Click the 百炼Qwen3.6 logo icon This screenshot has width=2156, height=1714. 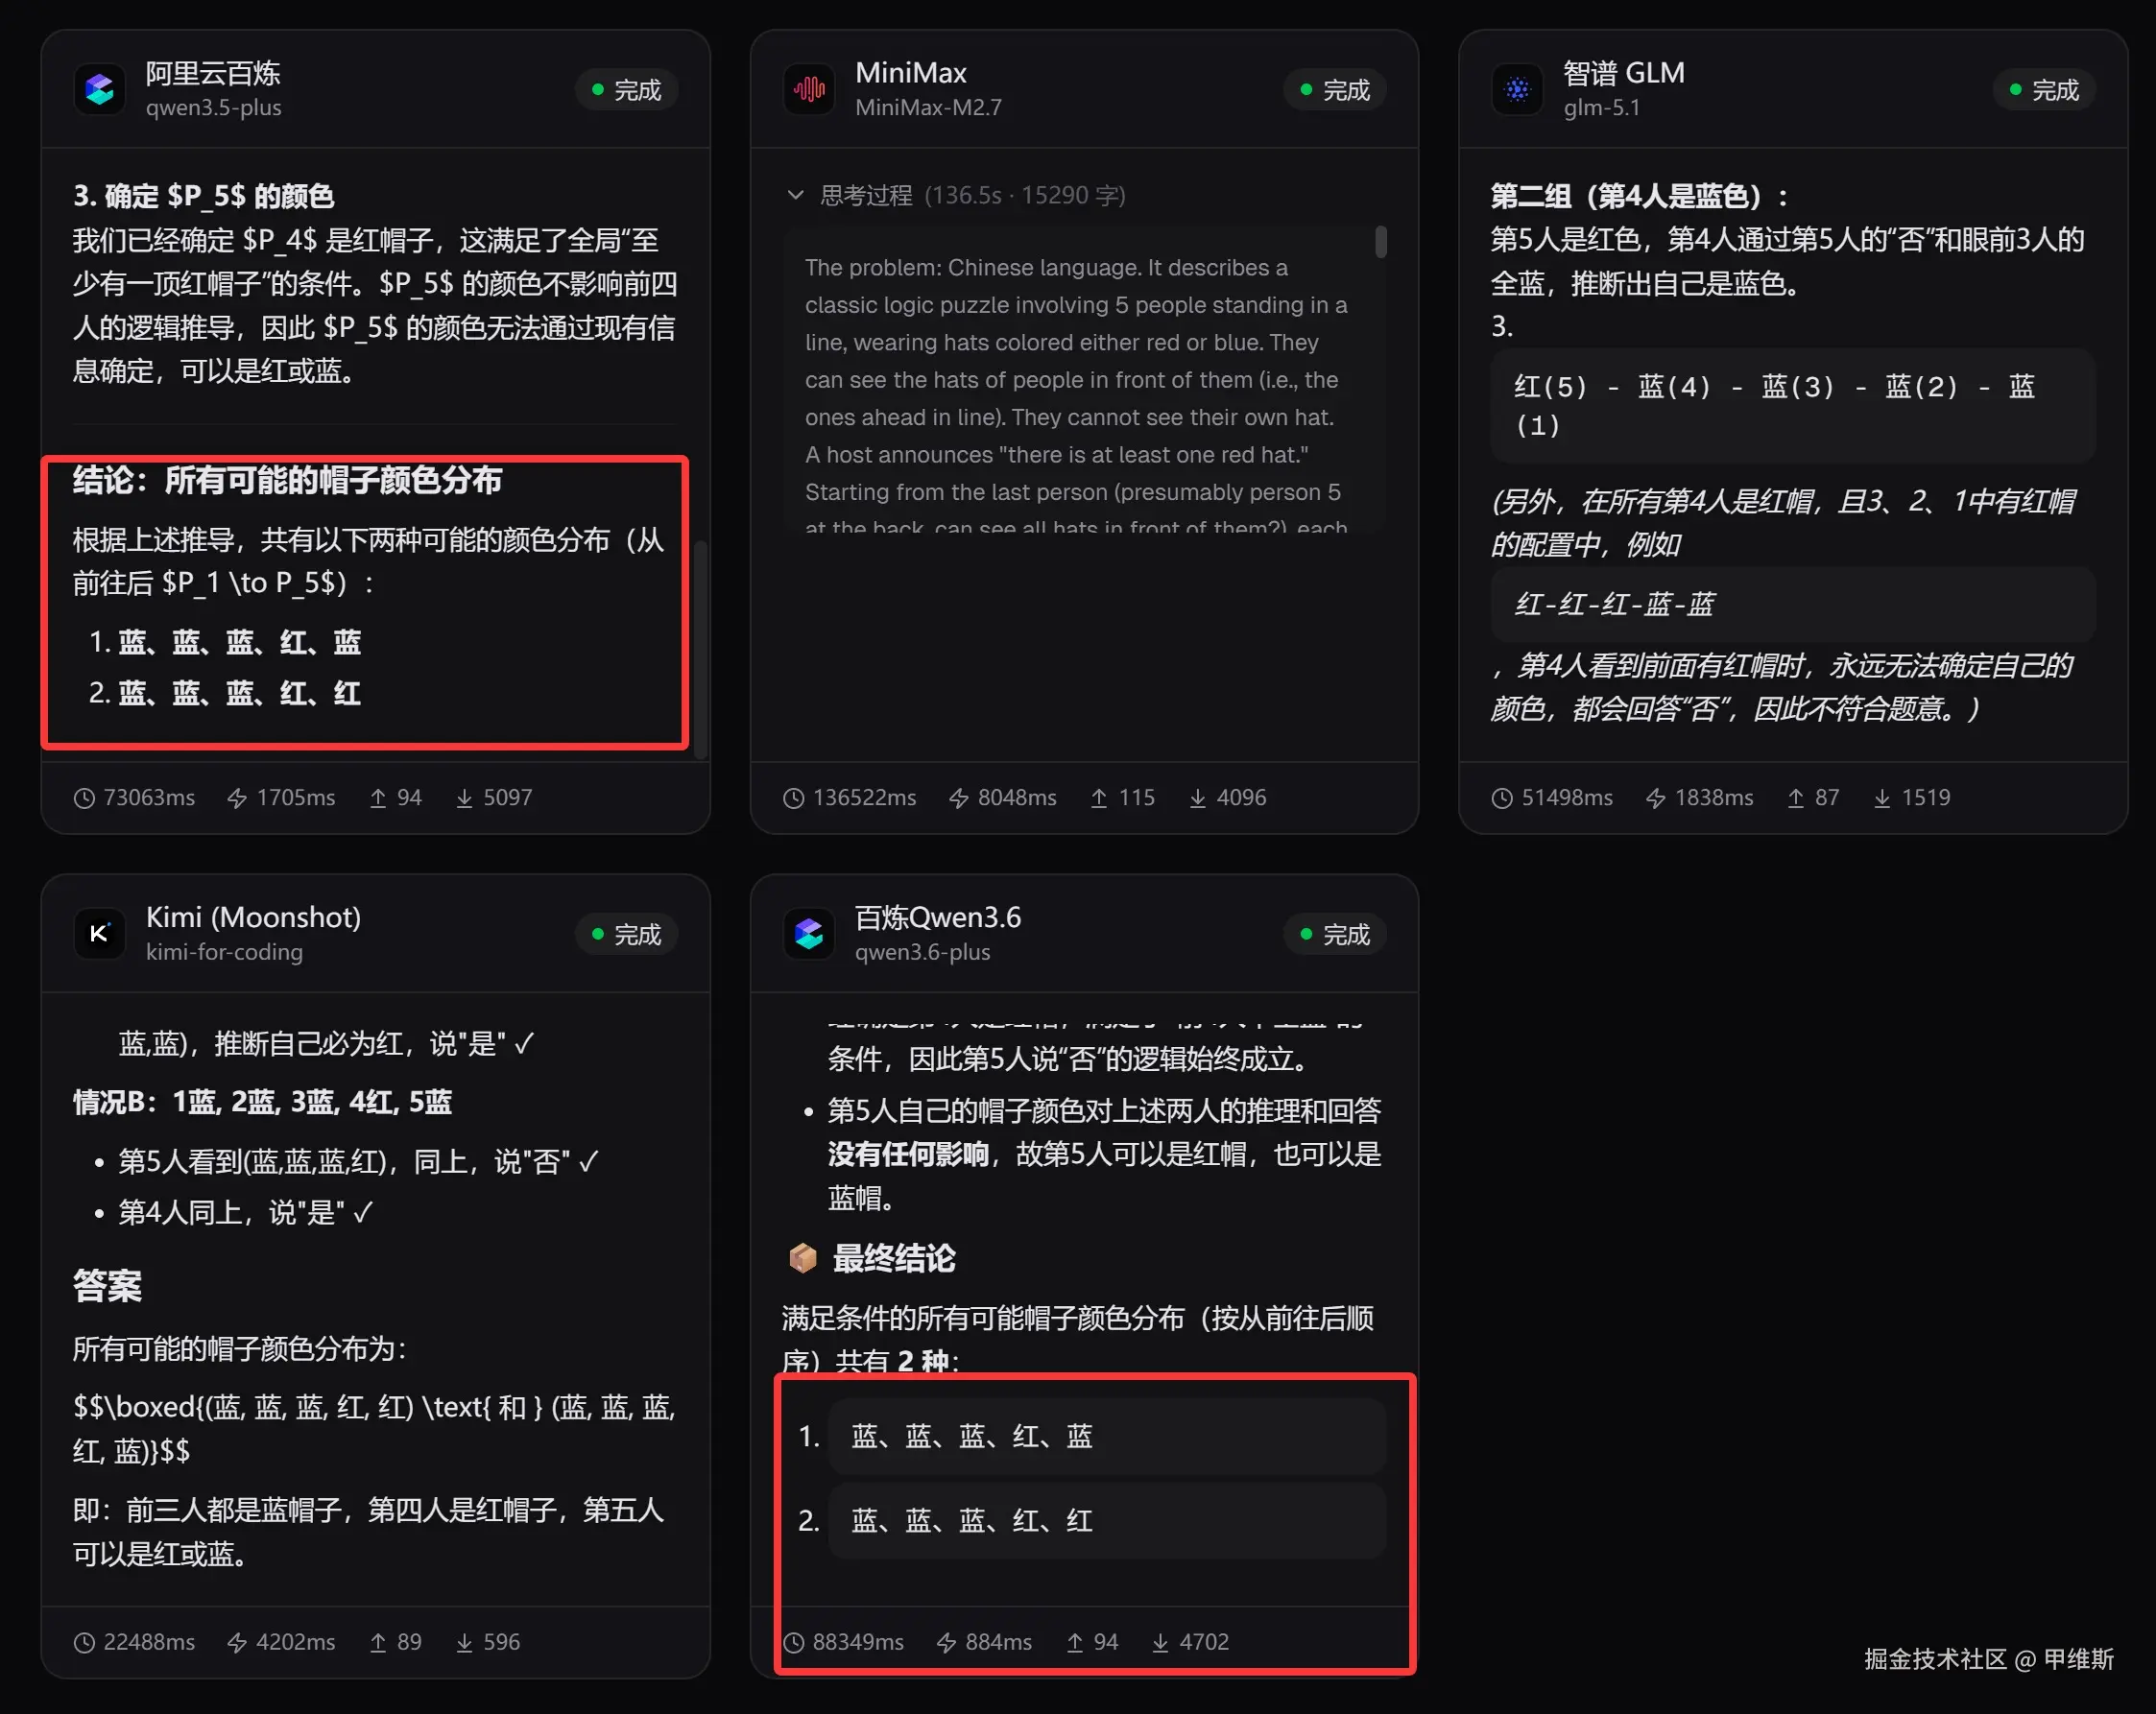pyautogui.click(x=808, y=934)
